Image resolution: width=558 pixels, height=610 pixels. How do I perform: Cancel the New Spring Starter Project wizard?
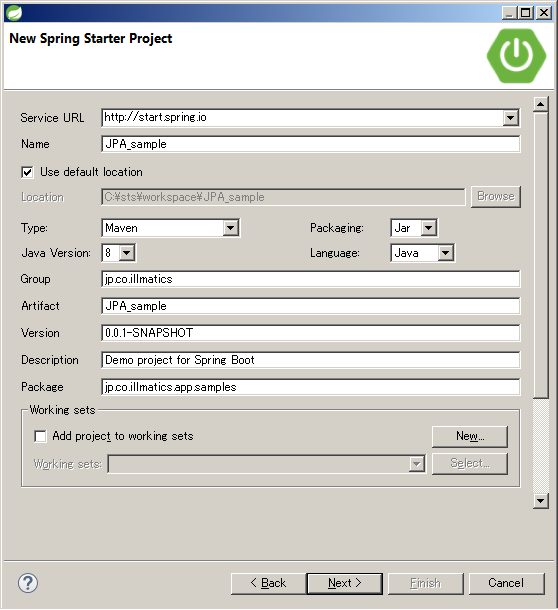506,583
